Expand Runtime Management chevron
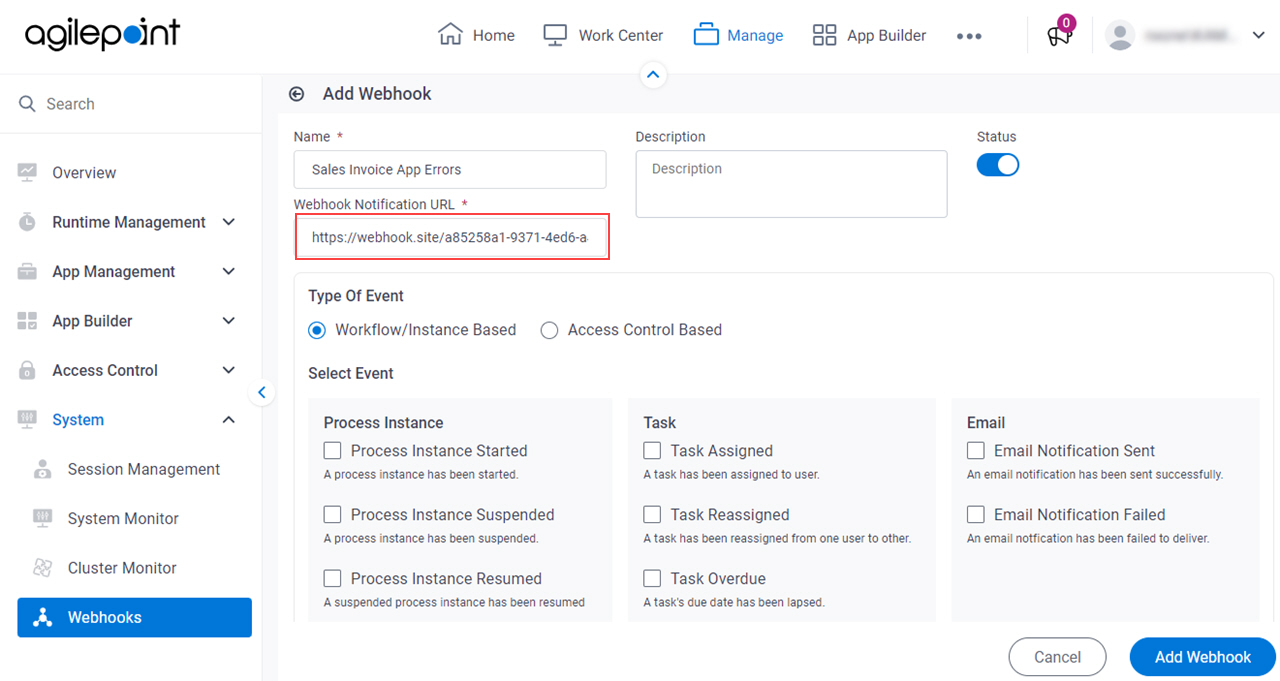This screenshot has width=1280, height=681. pyautogui.click(x=229, y=222)
